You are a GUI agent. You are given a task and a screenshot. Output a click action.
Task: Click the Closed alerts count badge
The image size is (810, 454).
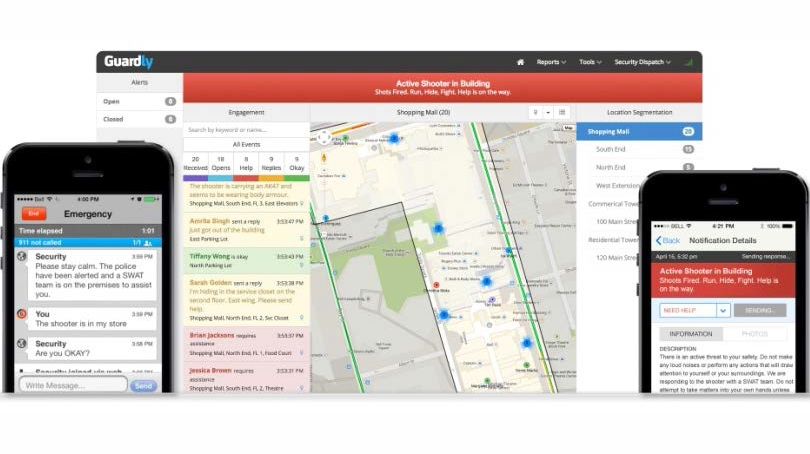170,119
